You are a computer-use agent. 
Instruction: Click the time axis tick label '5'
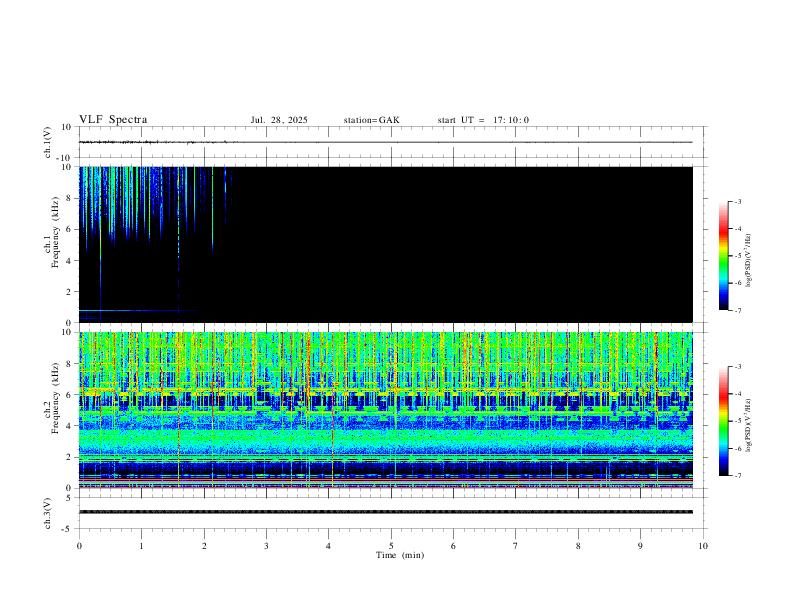click(391, 546)
